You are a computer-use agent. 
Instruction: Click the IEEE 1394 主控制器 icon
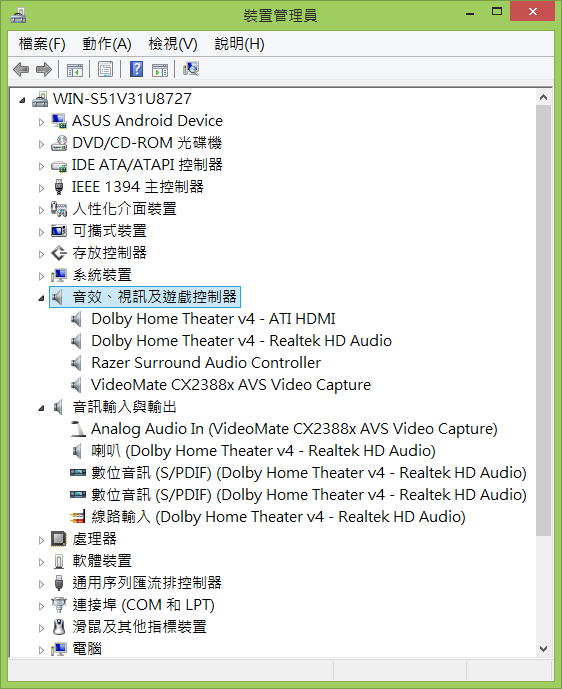[x=59, y=187]
